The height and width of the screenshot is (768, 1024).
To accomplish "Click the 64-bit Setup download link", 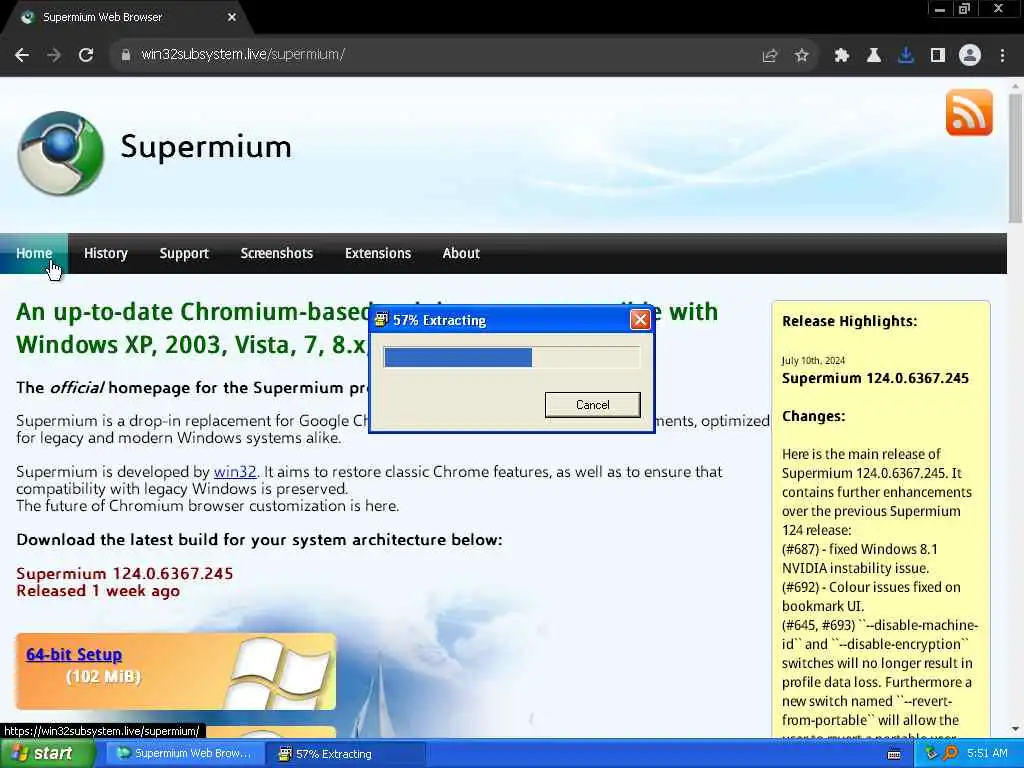I will [x=74, y=654].
